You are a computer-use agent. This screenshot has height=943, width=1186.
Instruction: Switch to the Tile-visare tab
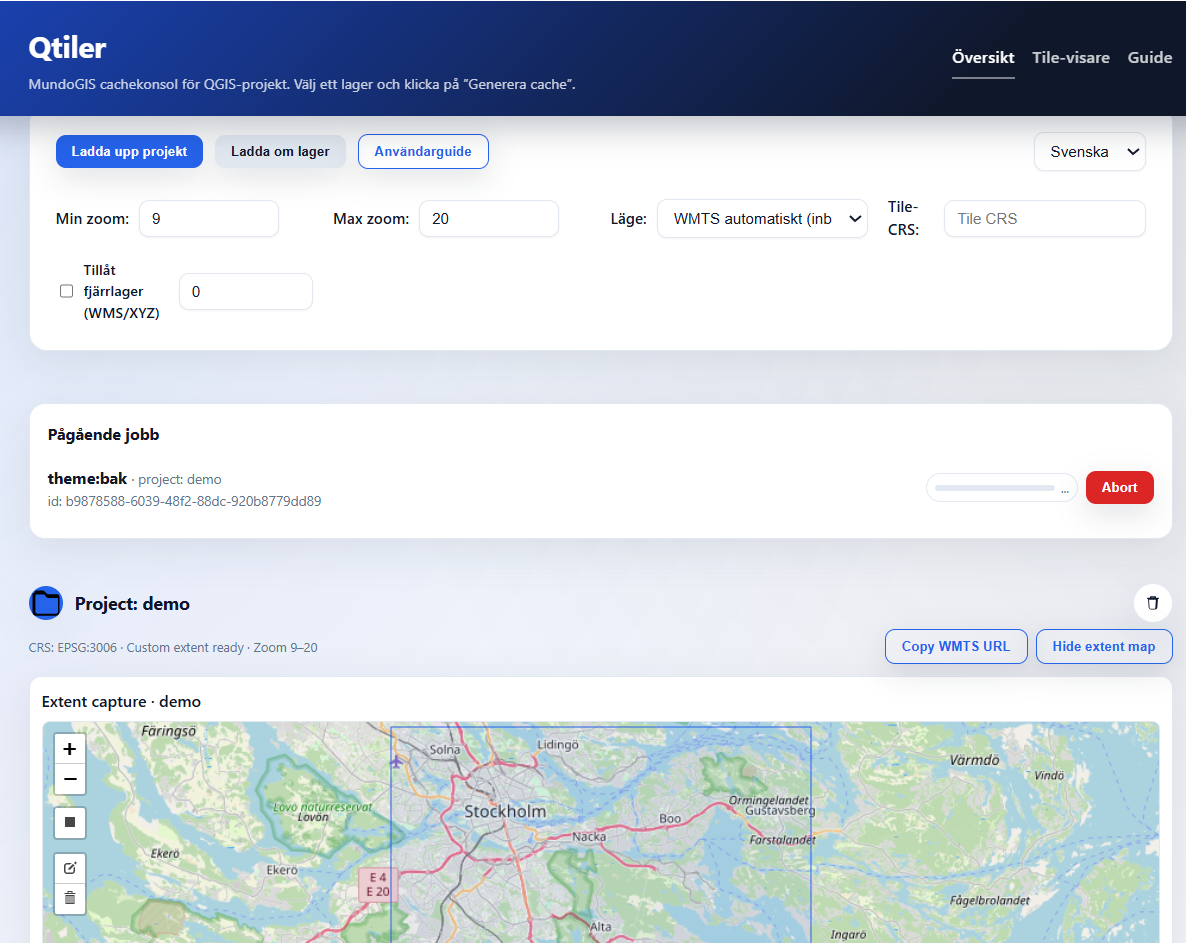tap(1071, 58)
